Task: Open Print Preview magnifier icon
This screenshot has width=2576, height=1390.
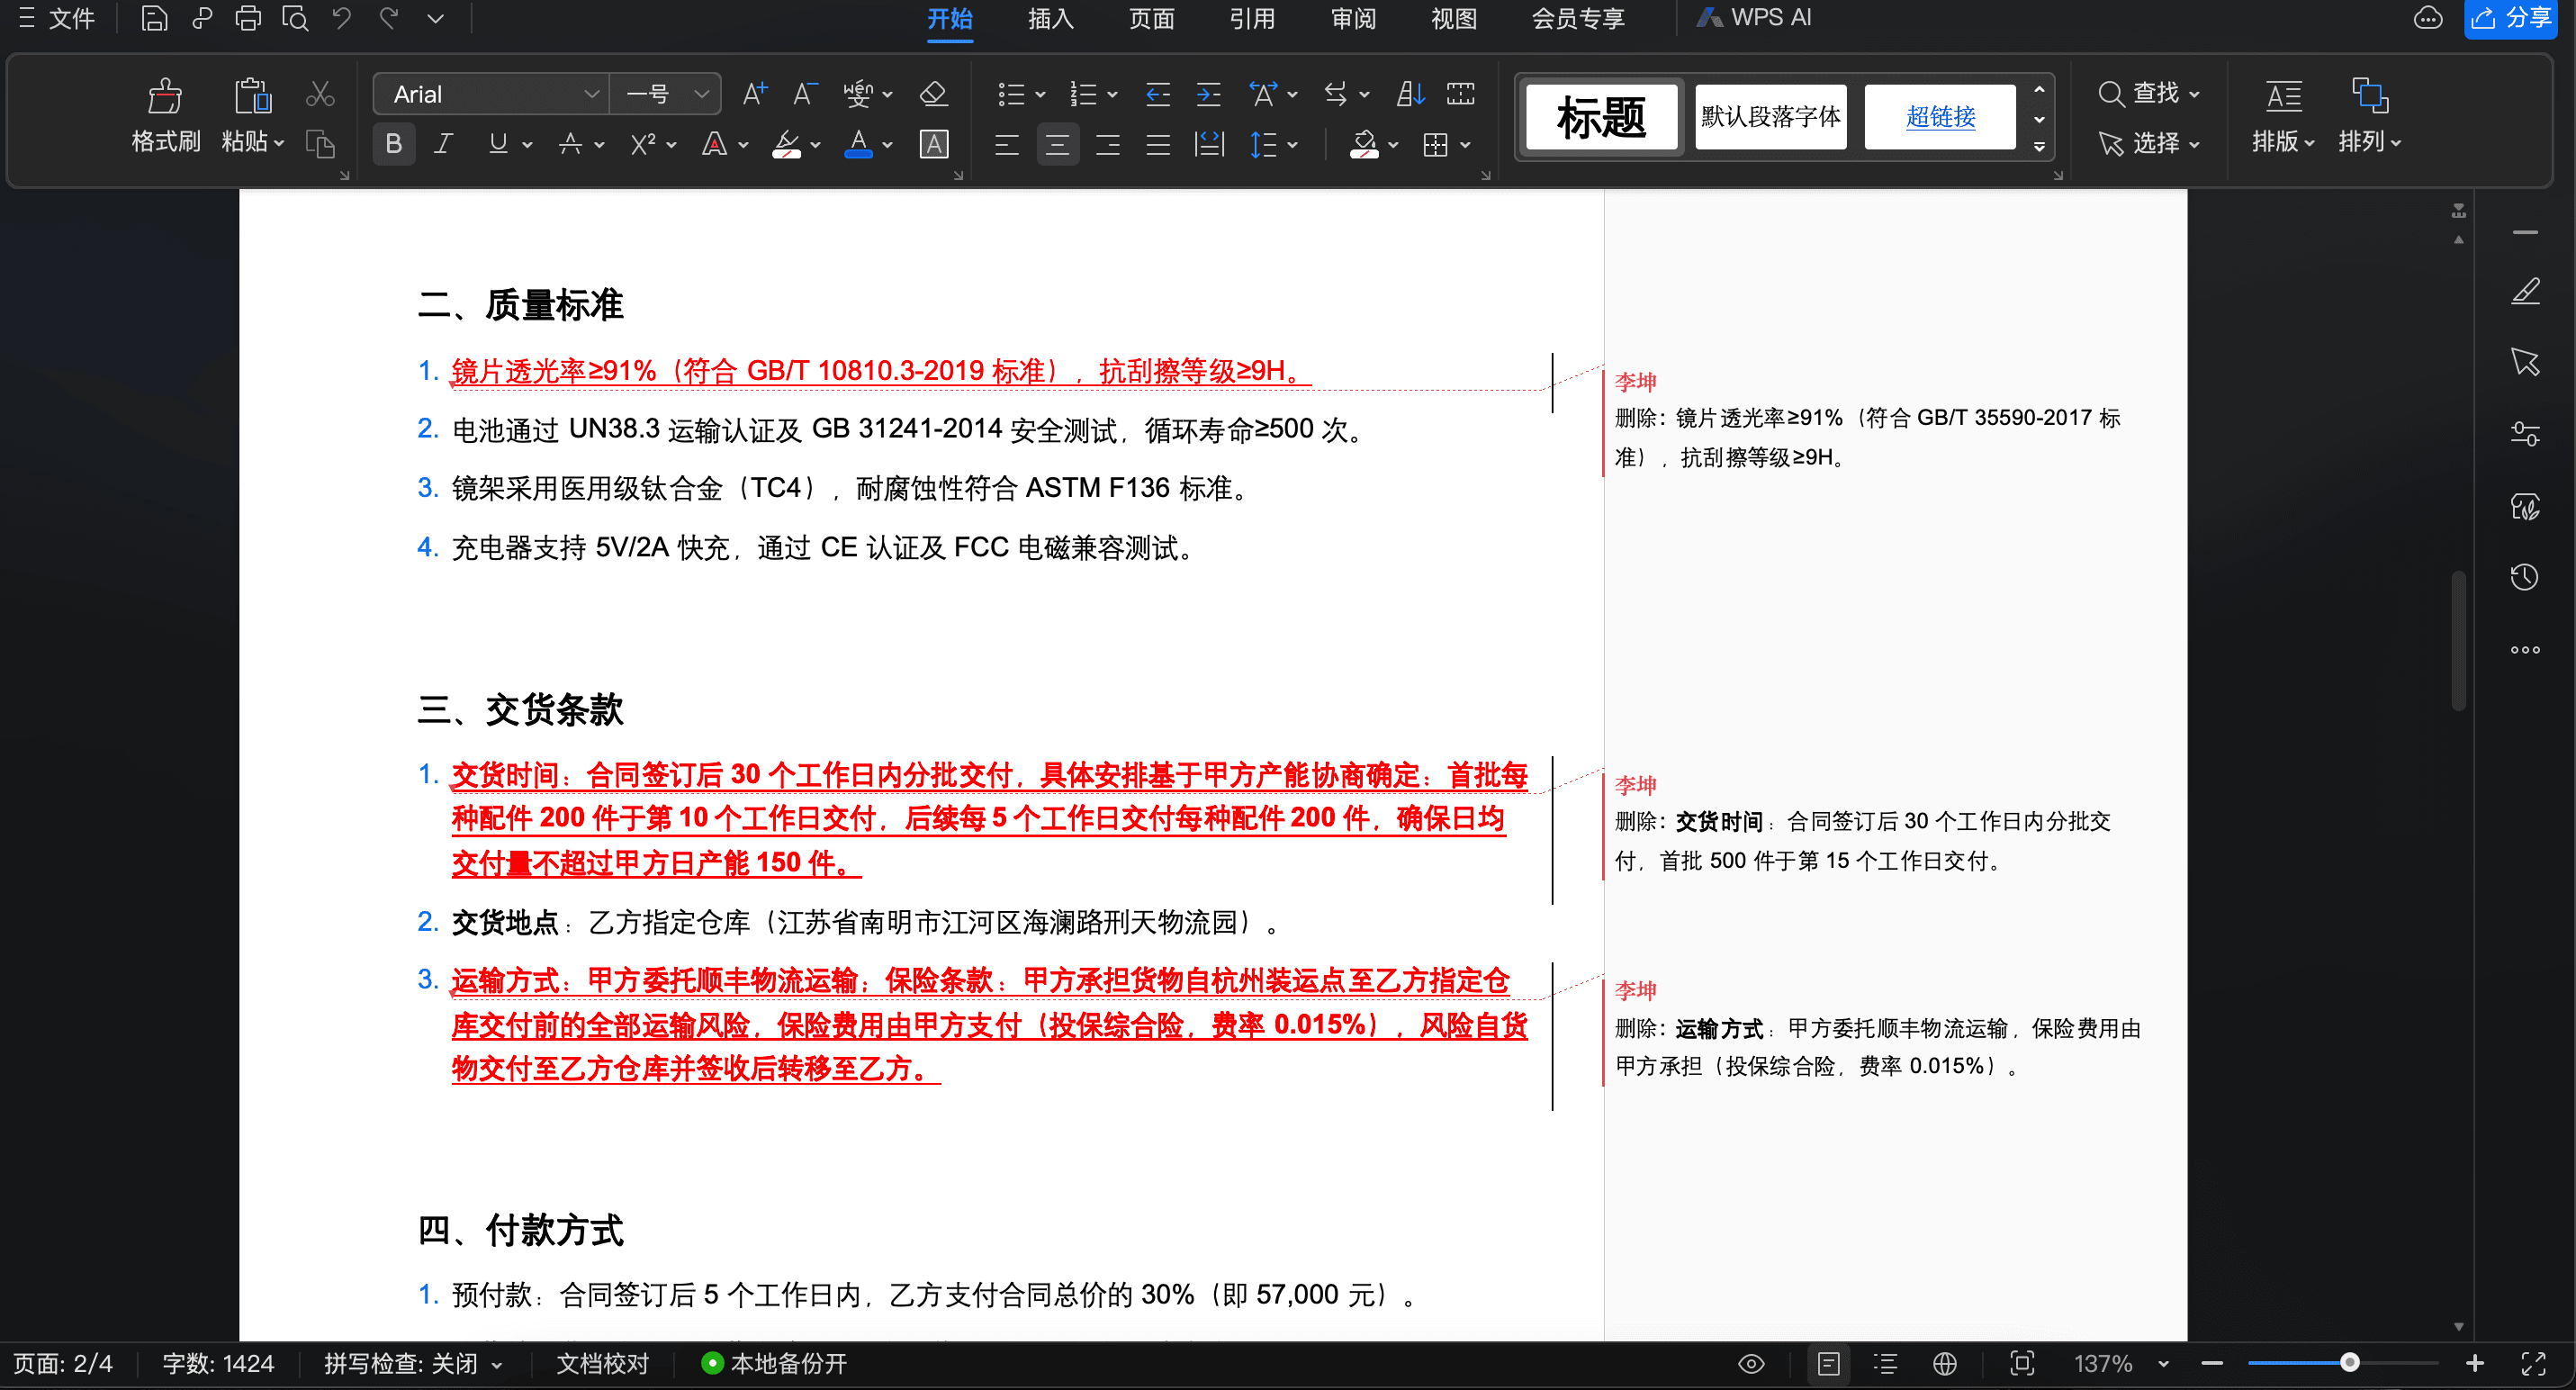Action: 294,18
